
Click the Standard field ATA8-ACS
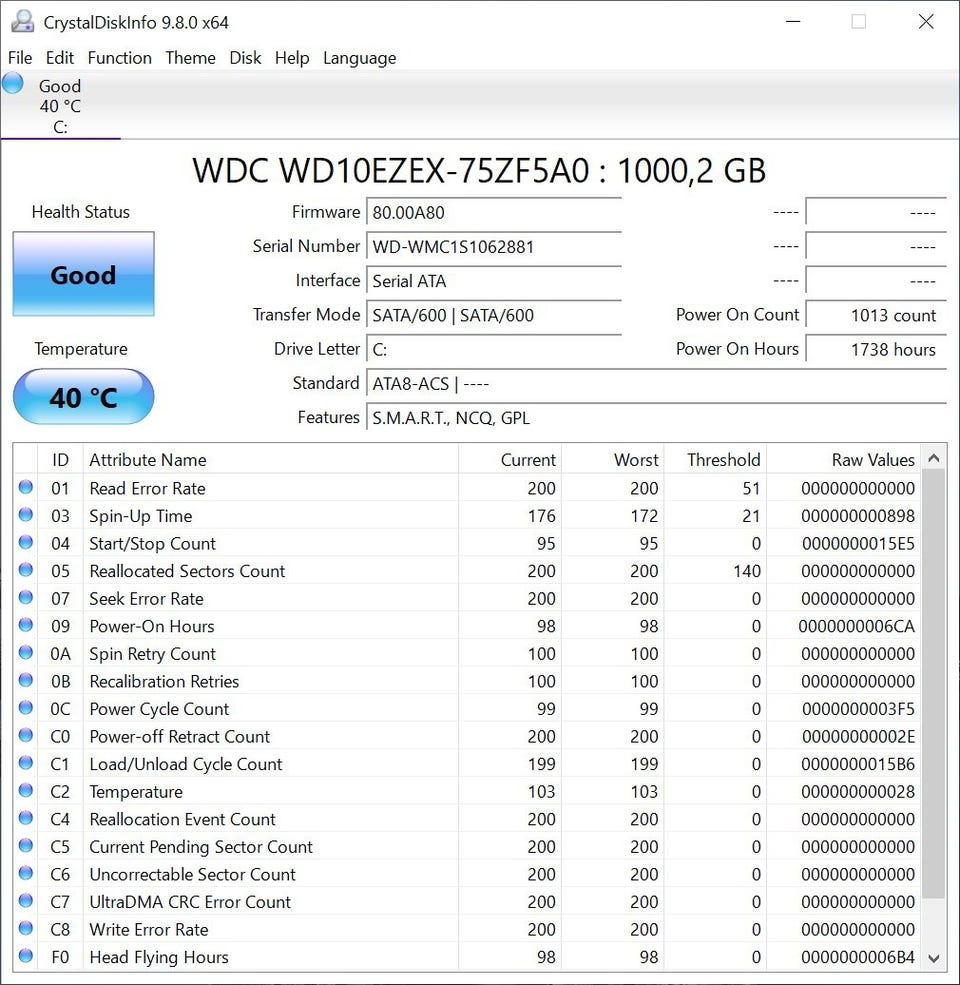[x=657, y=383]
